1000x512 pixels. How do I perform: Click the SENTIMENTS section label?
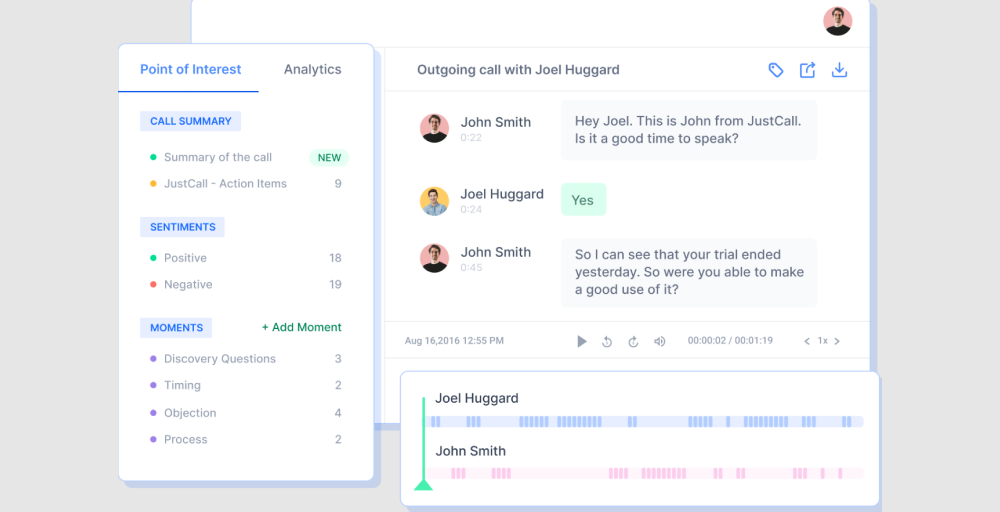[x=182, y=227]
